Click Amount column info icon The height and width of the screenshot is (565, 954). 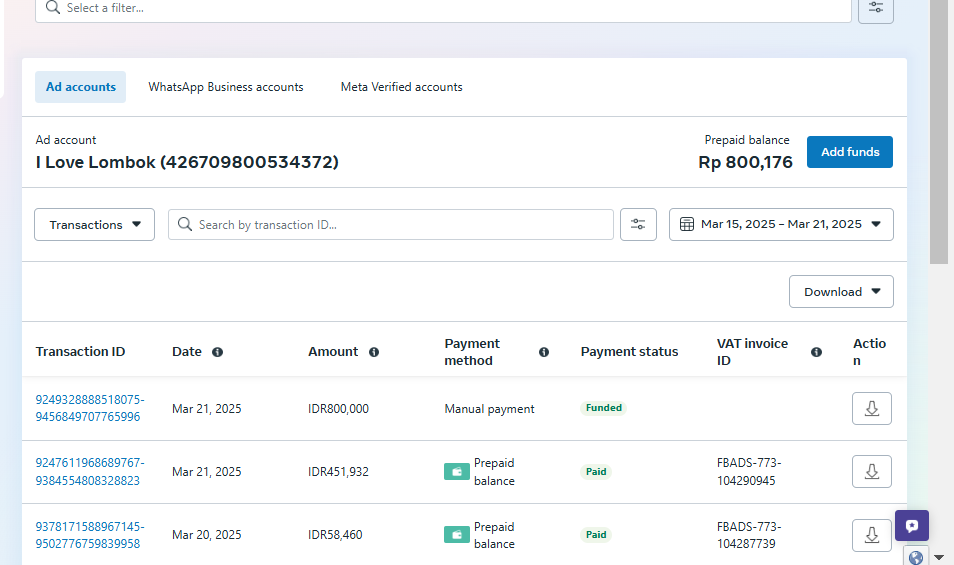point(374,352)
